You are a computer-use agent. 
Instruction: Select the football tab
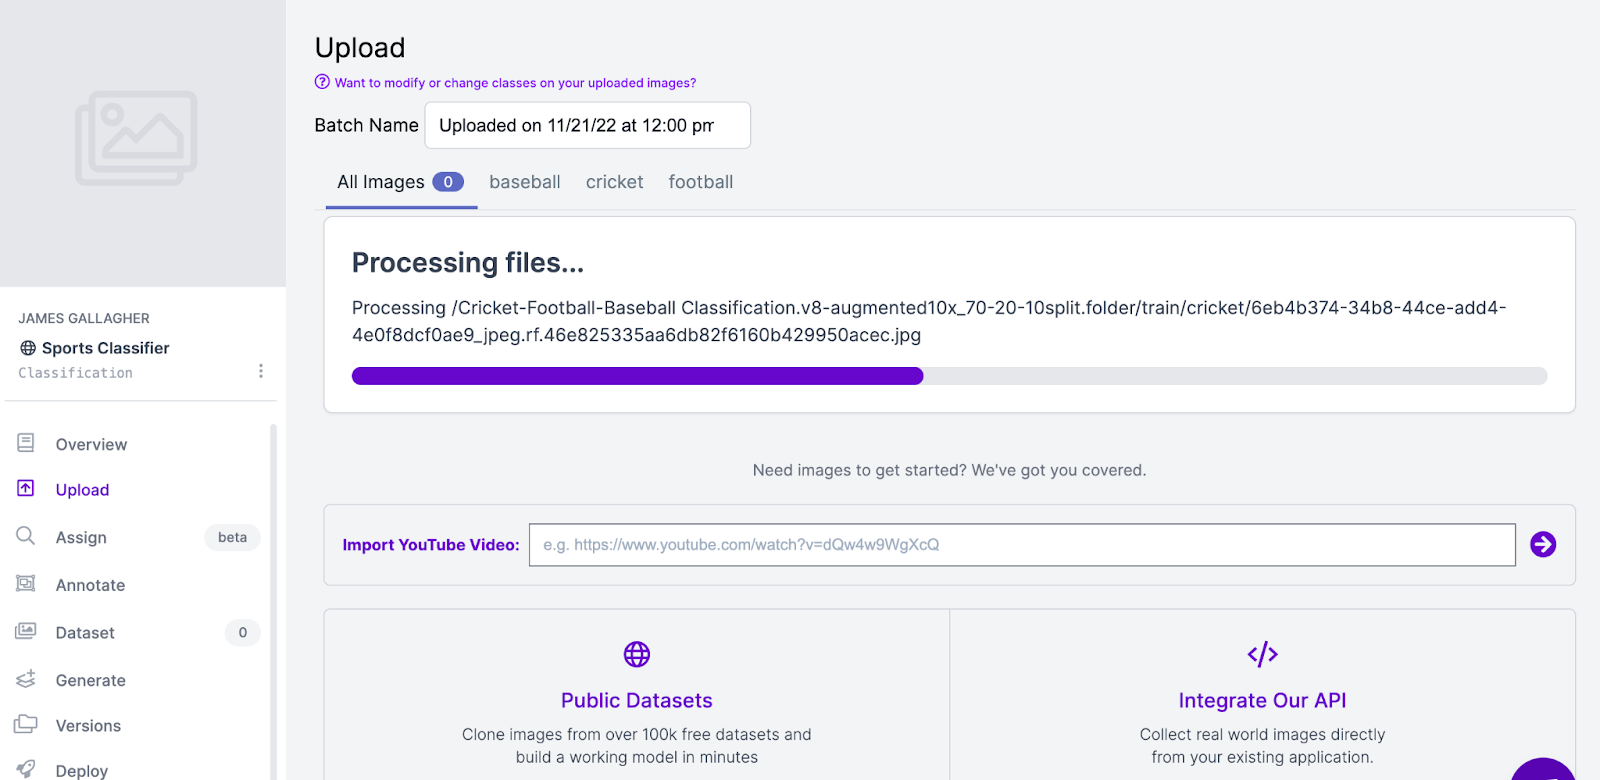[700, 182]
